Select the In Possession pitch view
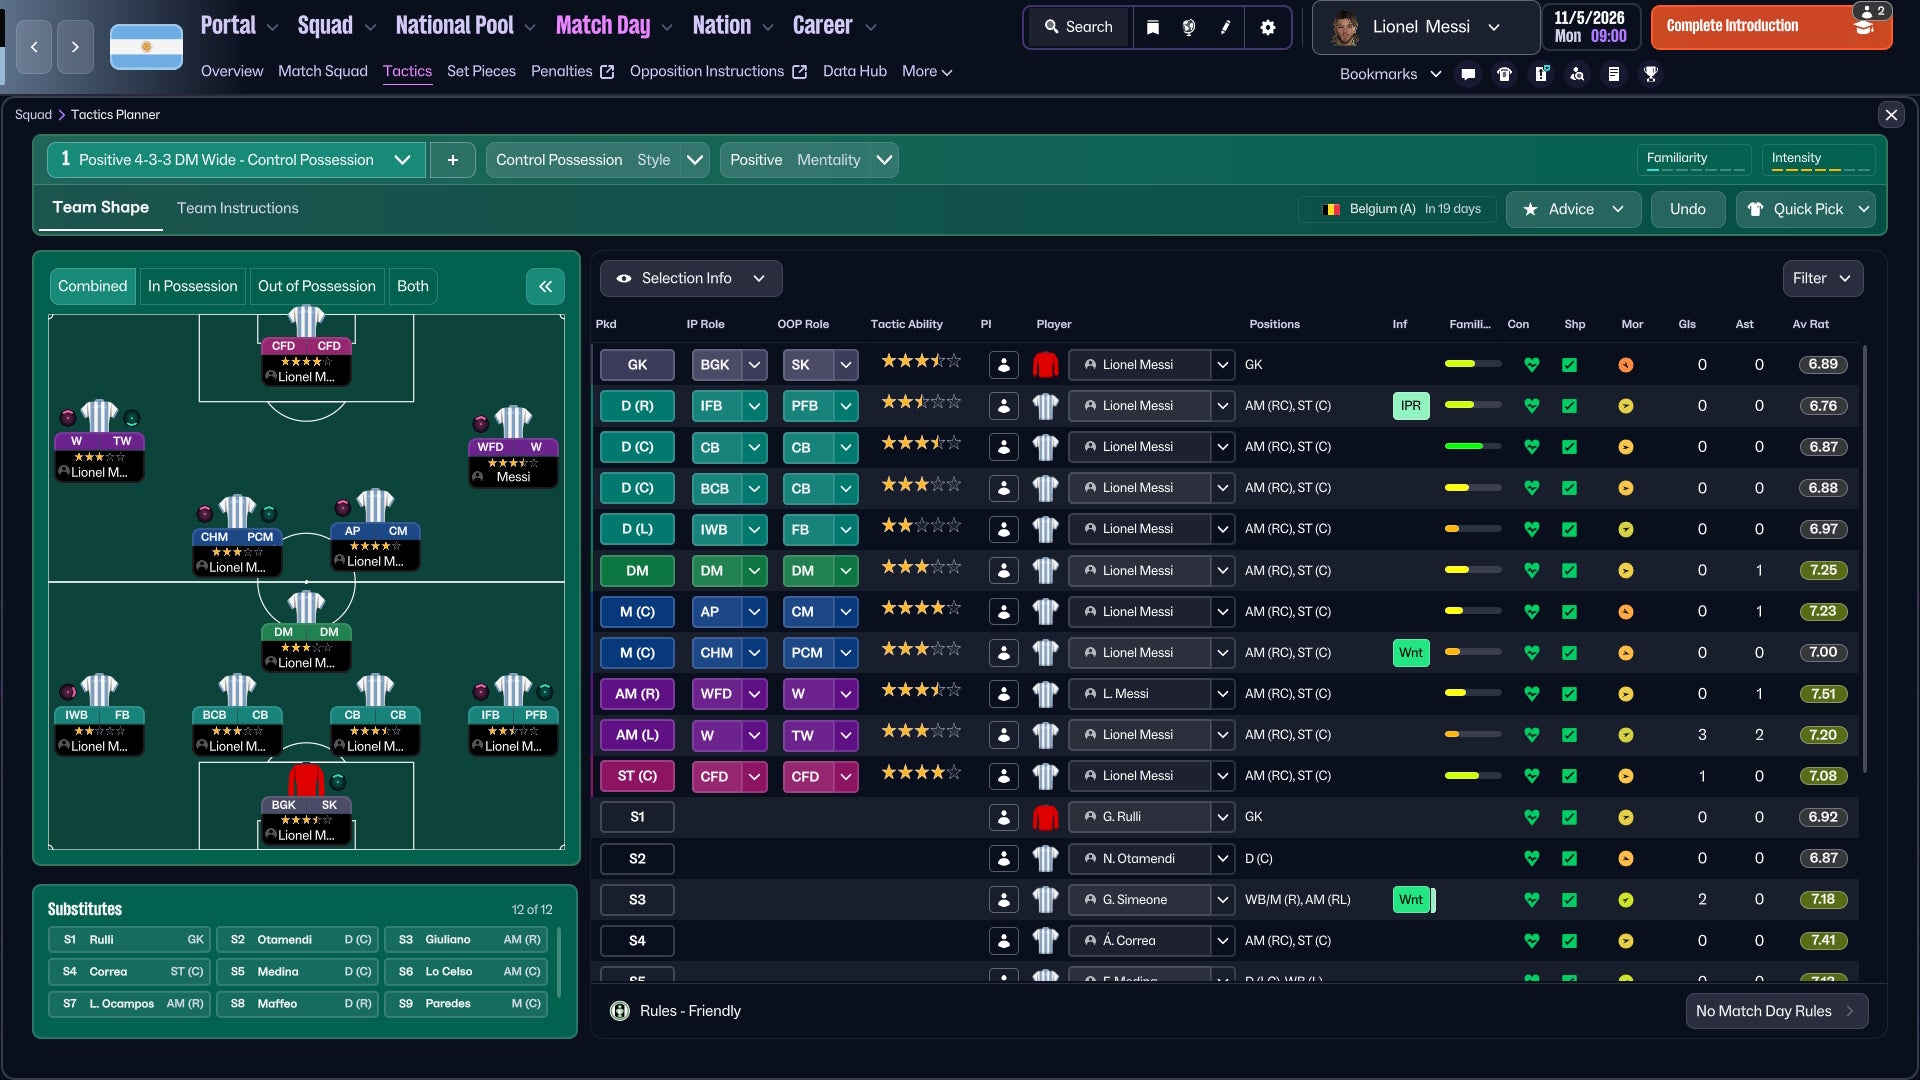This screenshot has height=1080, width=1920. click(x=192, y=287)
